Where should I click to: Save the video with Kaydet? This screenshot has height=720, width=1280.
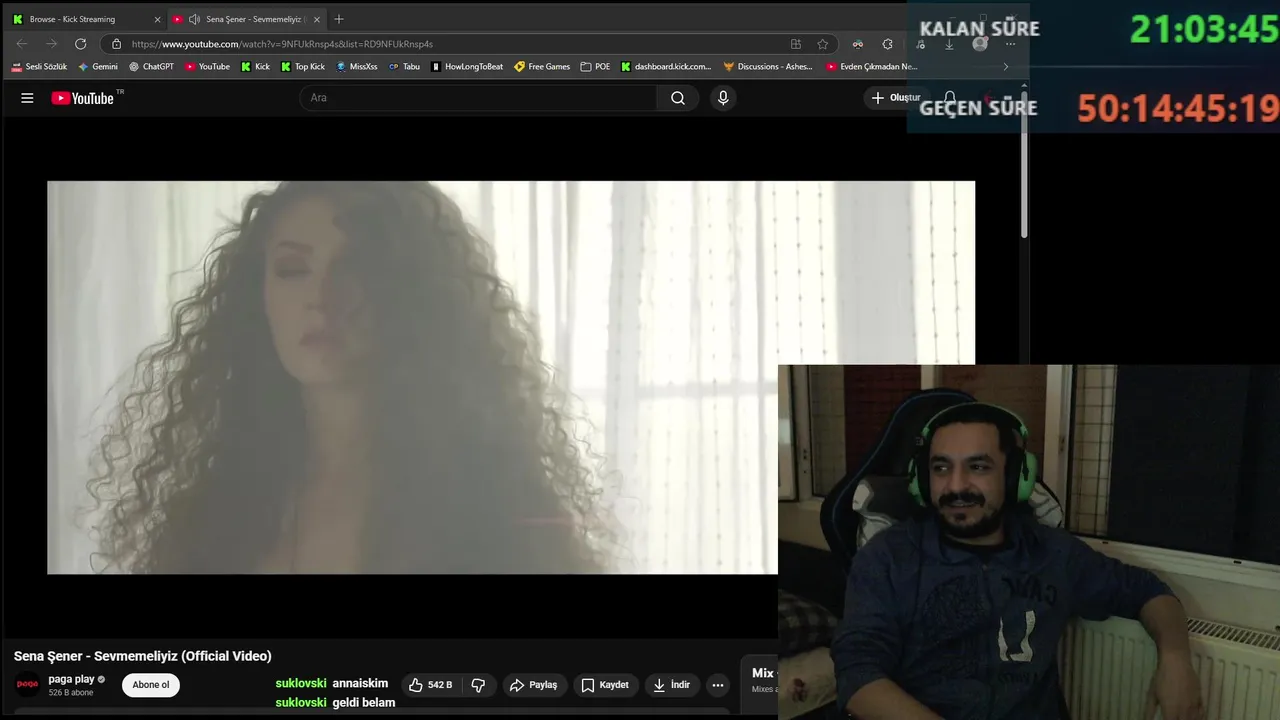tap(605, 685)
